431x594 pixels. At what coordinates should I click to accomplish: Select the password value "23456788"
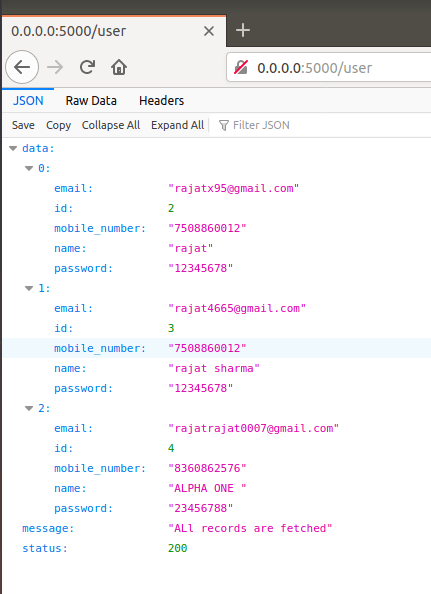(200, 508)
